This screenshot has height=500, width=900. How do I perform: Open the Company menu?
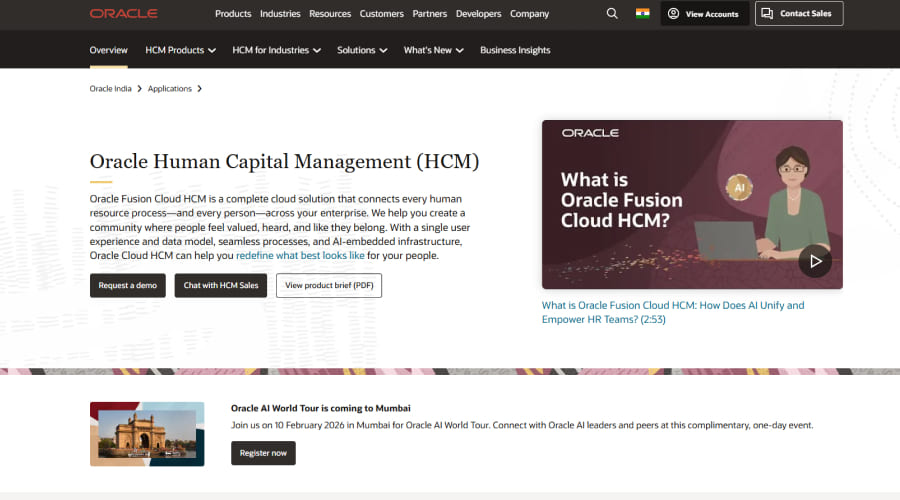(x=529, y=14)
